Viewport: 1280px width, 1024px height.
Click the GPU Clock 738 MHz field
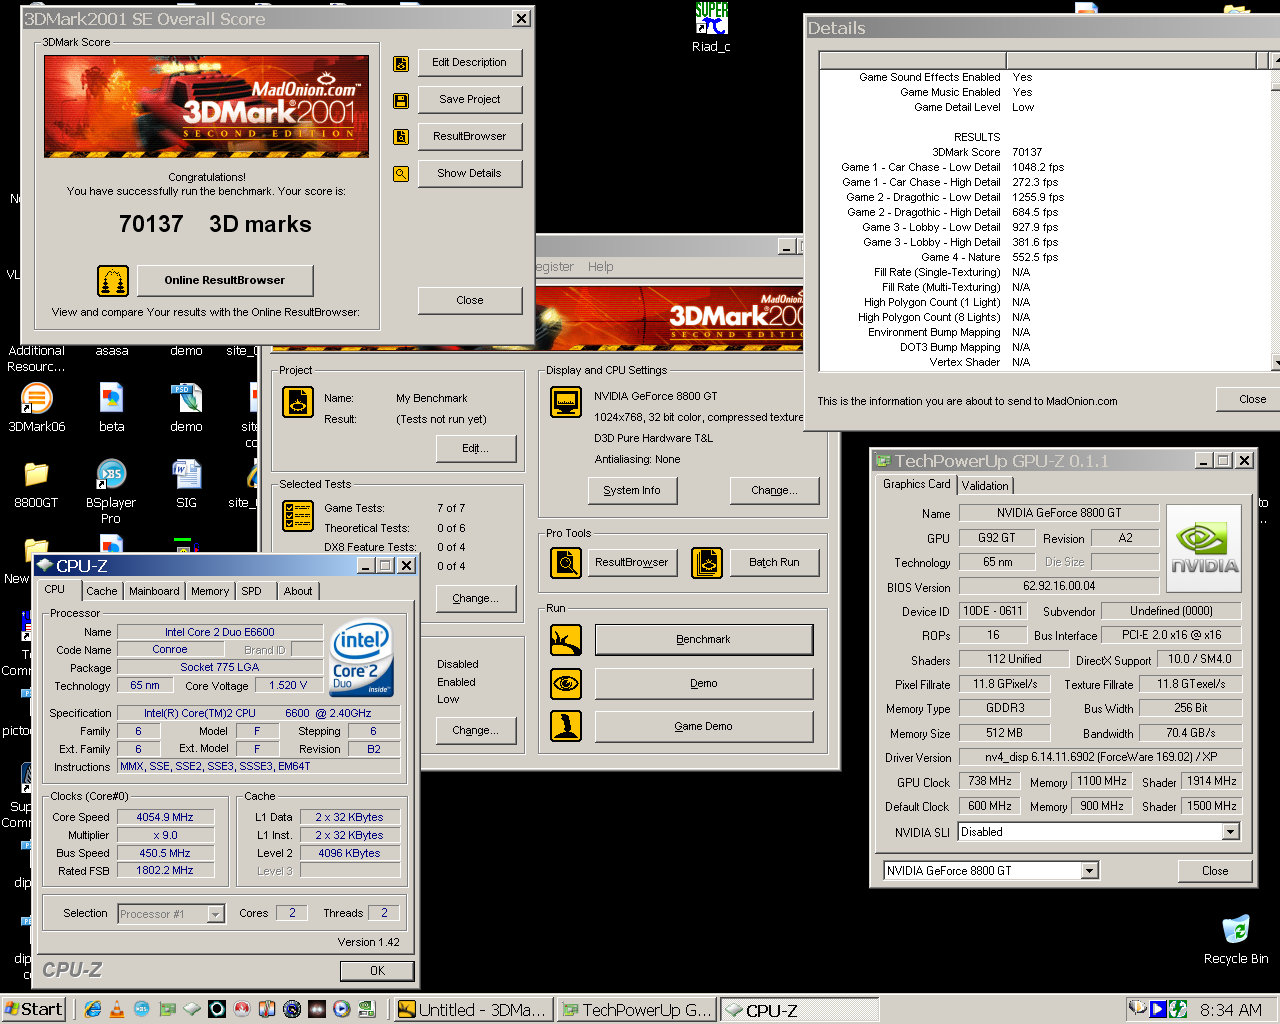point(989,782)
